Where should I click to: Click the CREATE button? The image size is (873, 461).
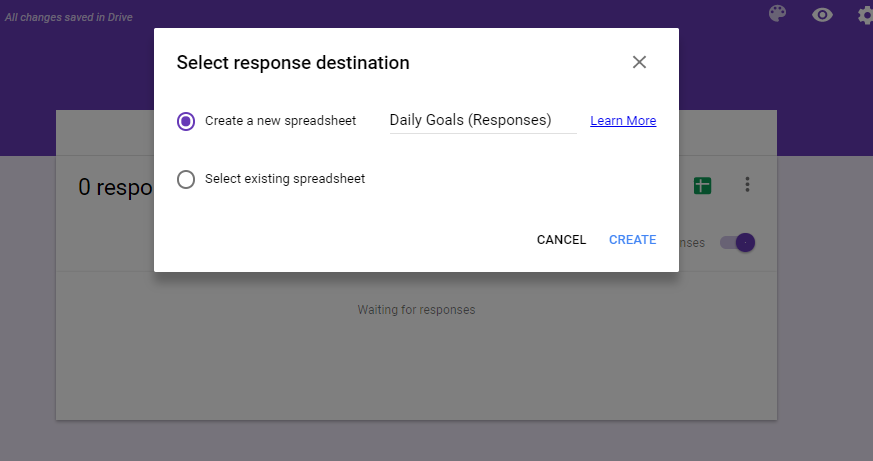[x=632, y=240]
